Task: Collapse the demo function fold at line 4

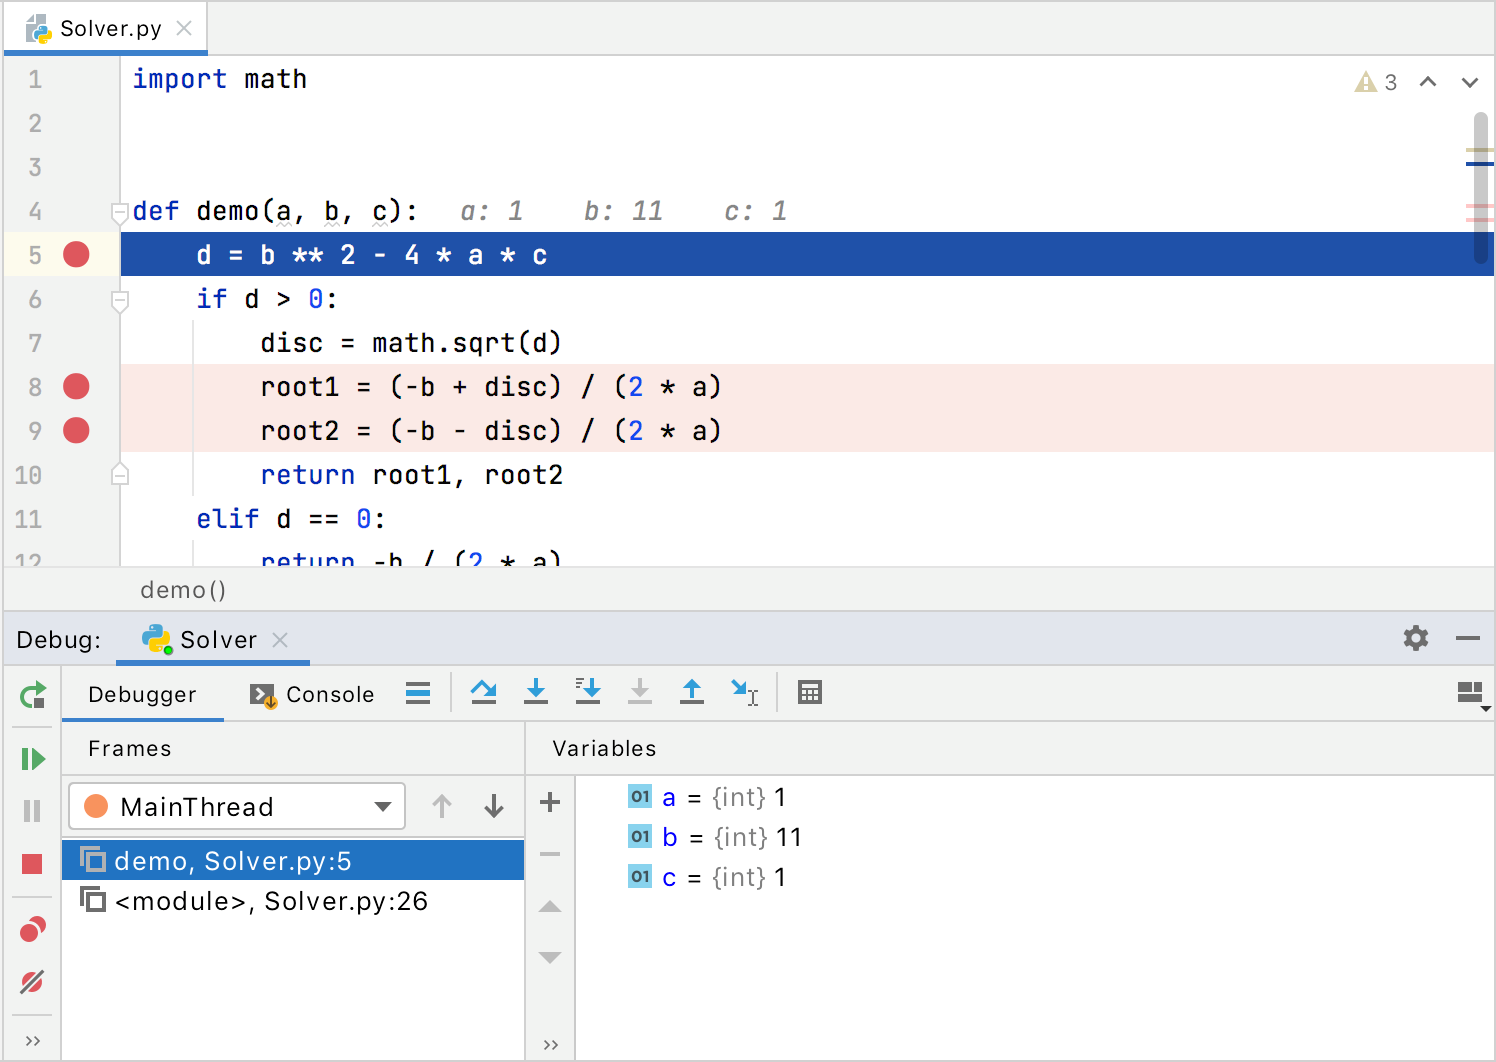Action: (119, 211)
